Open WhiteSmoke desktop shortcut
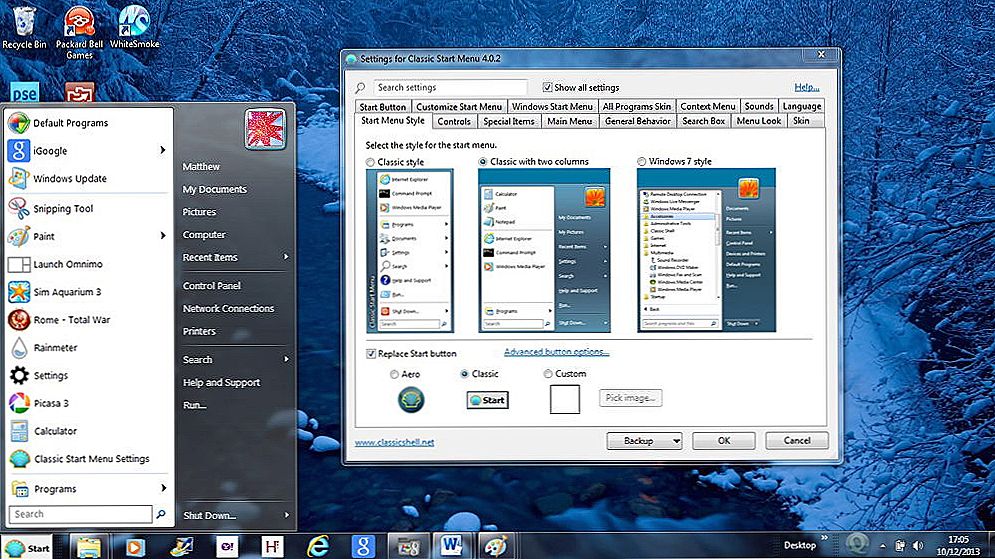Image resolution: width=995 pixels, height=559 pixels. 134,27
